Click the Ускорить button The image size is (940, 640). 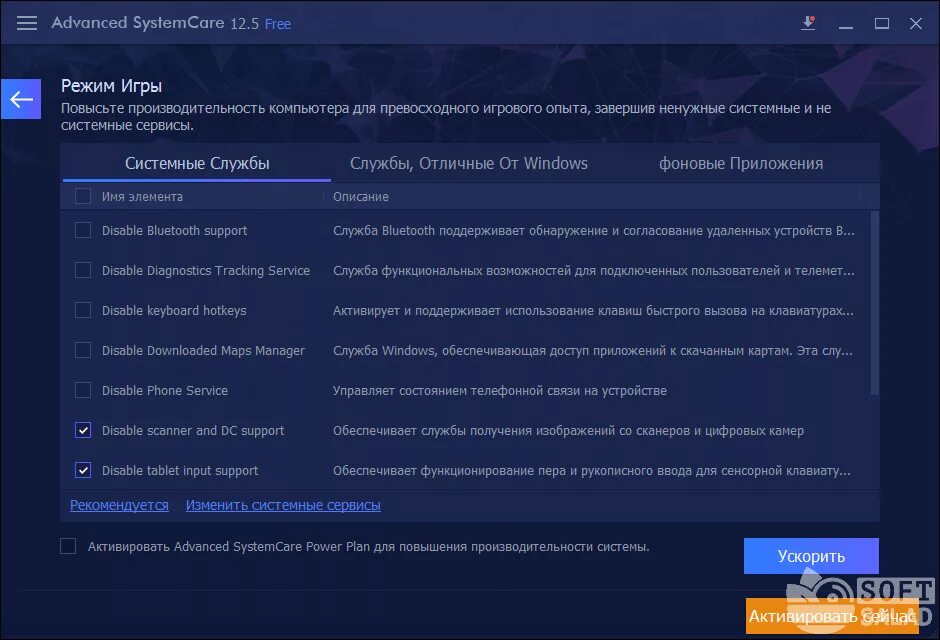811,556
